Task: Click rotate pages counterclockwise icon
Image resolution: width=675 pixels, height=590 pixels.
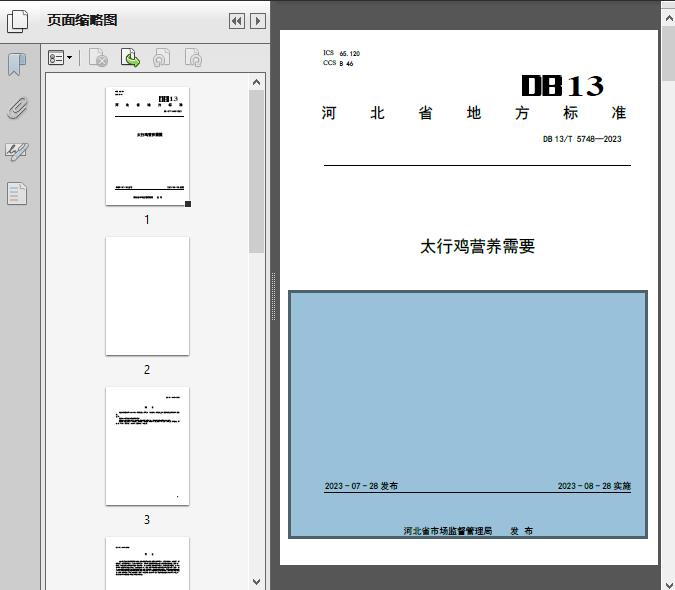Action: tap(161, 58)
